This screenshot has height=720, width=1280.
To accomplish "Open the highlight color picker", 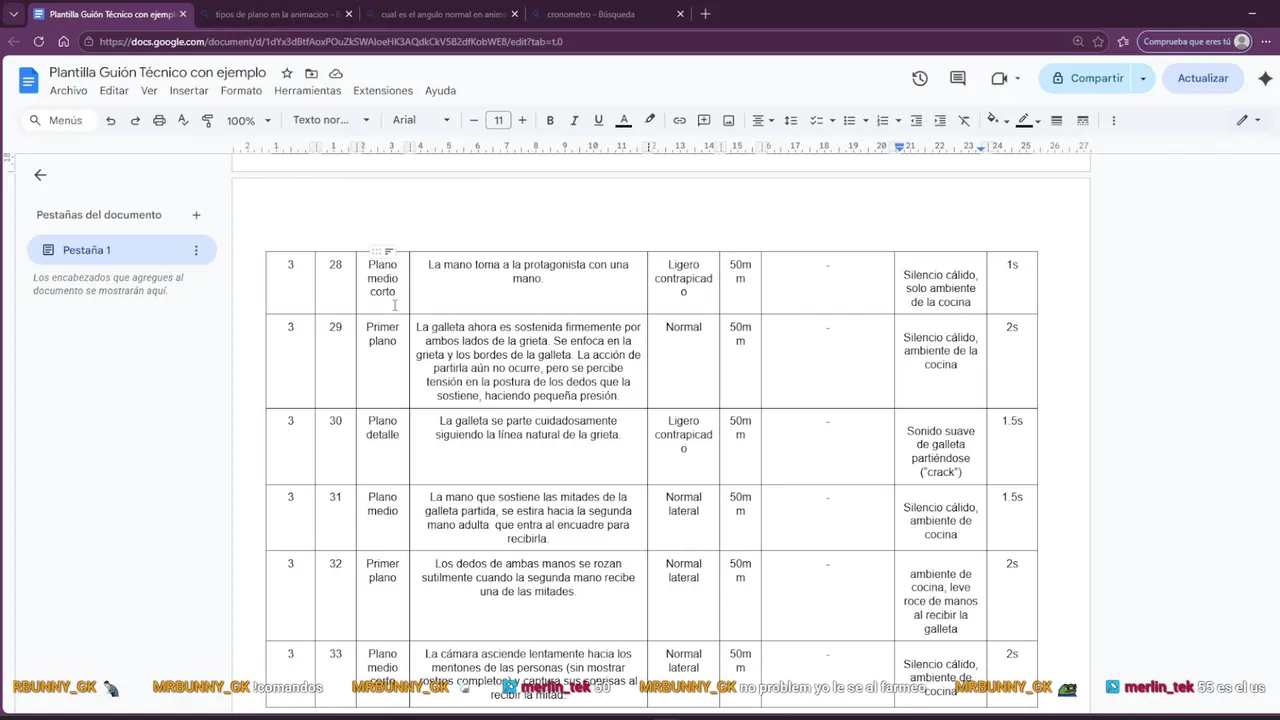I will coord(650,120).
